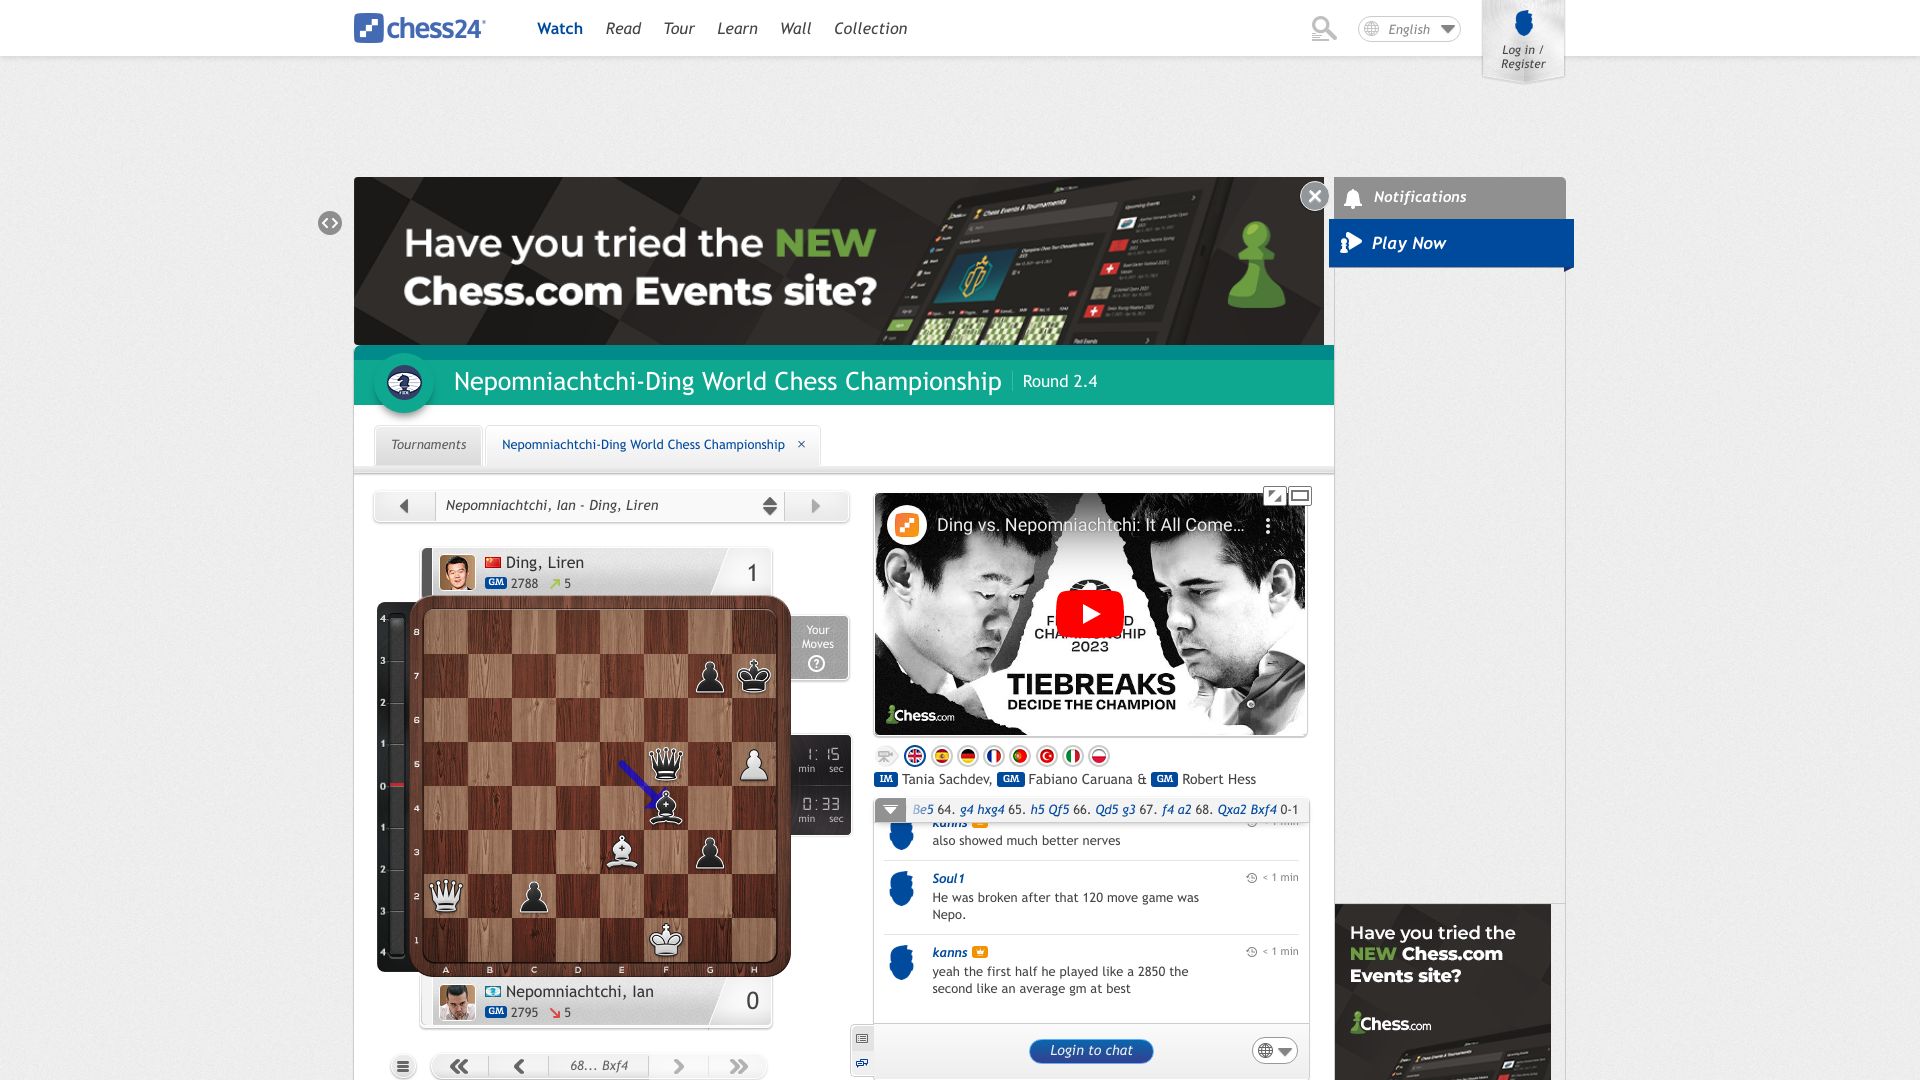The height and width of the screenshot is (1080, 1920).
Task: Go to the next game arrow
Action: (x=816, y=506)
